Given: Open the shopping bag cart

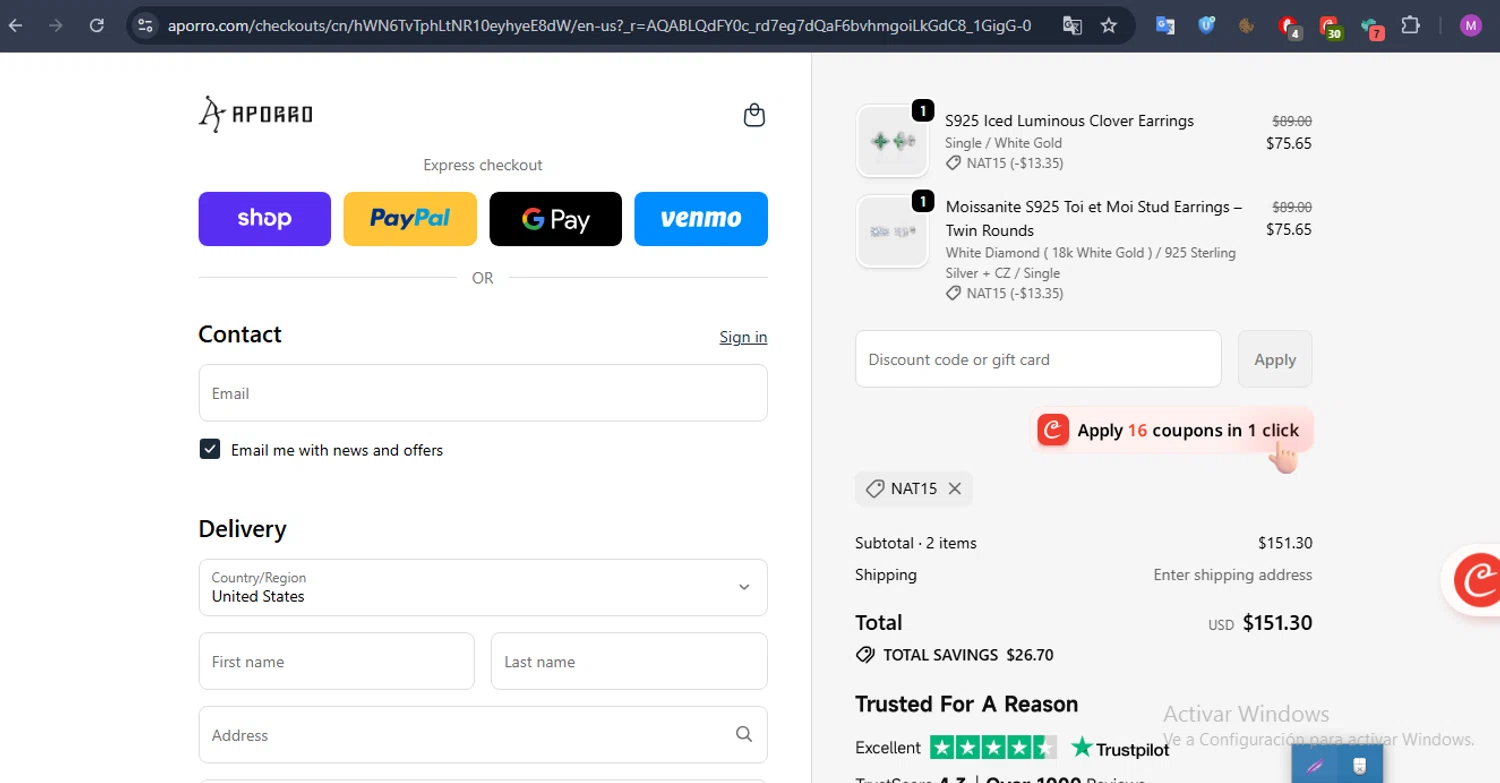Looking at the screenshot, I should coord(755,115).
